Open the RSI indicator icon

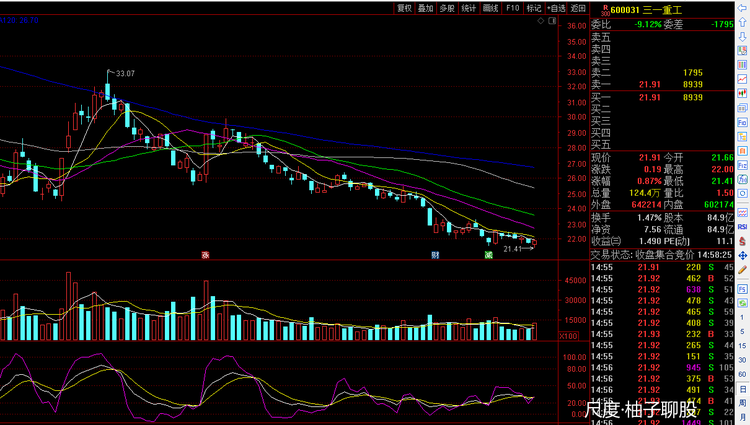[742, 227]
